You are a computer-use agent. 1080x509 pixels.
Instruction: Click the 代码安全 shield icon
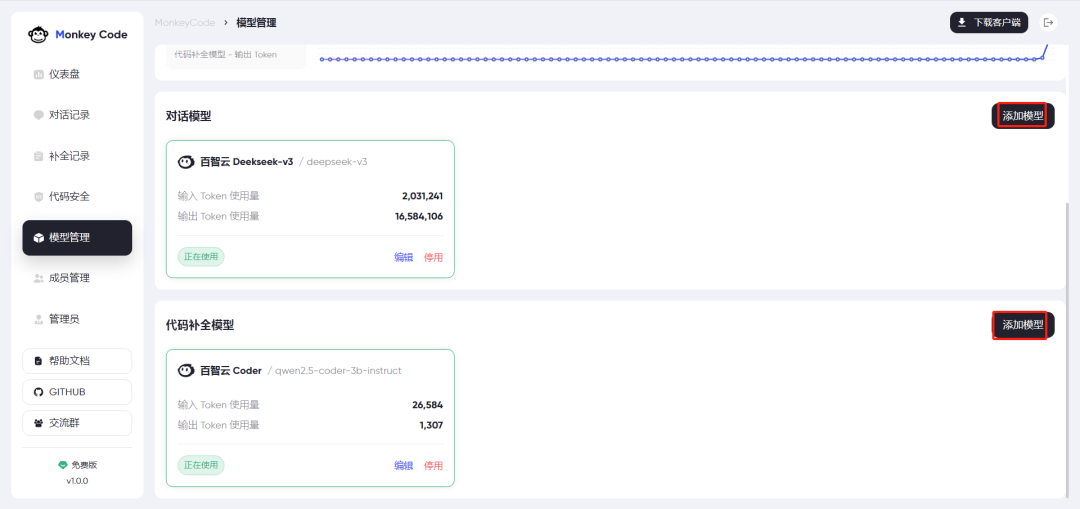pyautogui.click(x=39, y=197)
